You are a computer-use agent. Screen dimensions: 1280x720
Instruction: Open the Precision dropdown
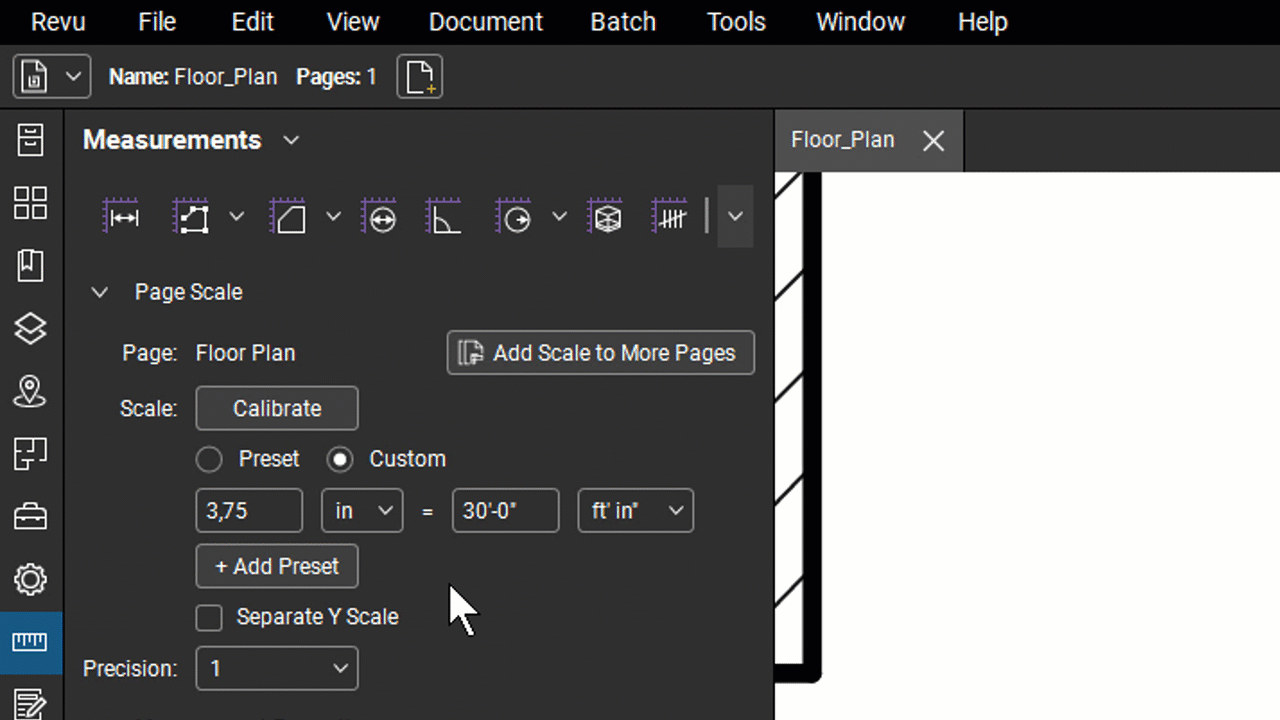tap(277, 669)
